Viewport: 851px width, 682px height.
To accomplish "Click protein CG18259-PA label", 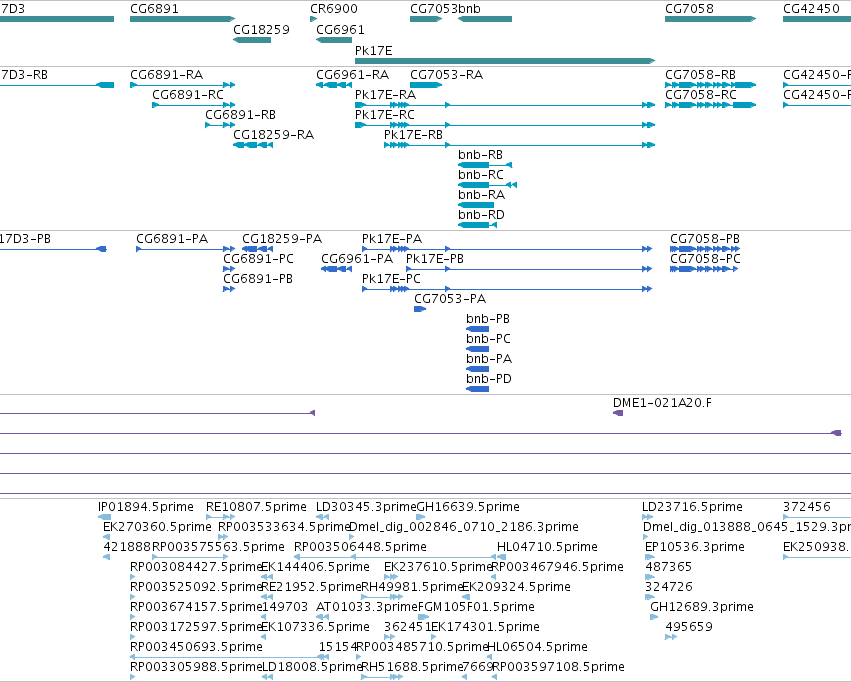I will pos(282,239).
